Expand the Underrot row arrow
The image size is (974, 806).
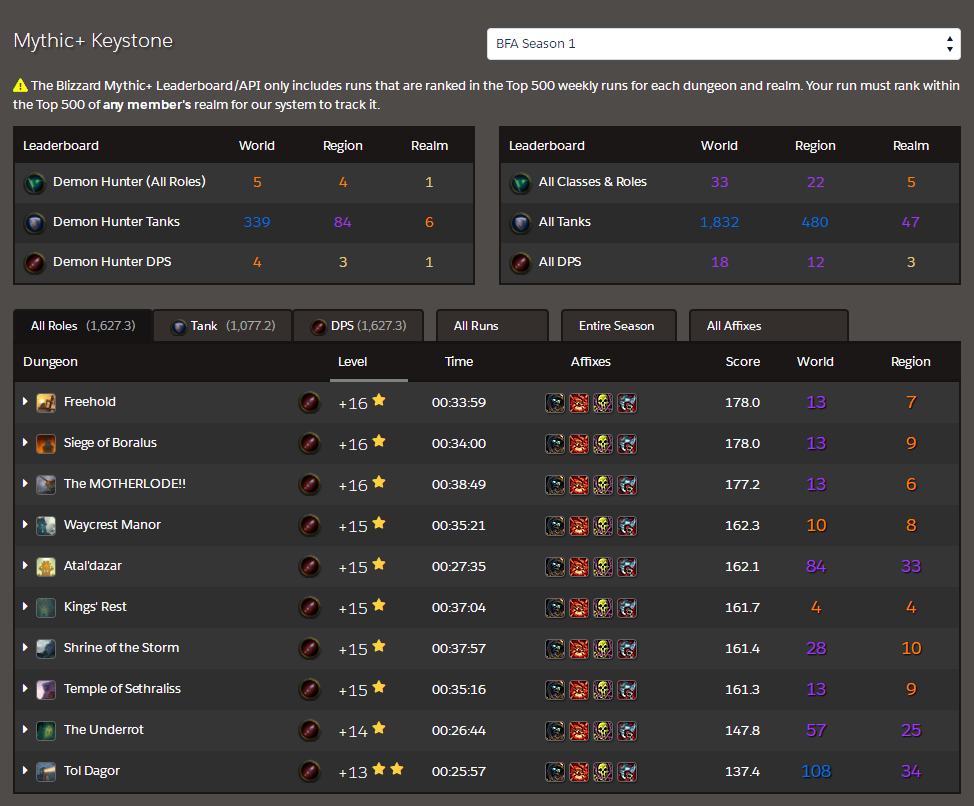click(25, 730)
